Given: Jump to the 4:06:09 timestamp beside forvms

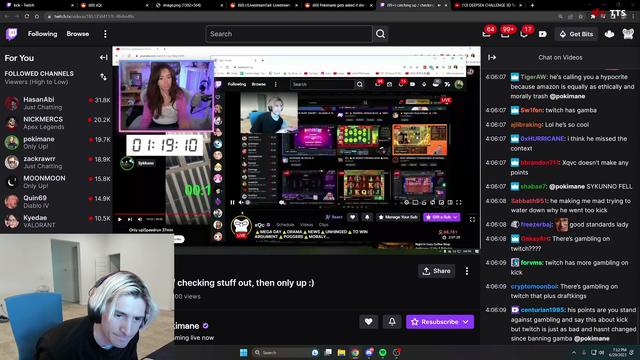Looking at the screenshot, I should 496,263.
